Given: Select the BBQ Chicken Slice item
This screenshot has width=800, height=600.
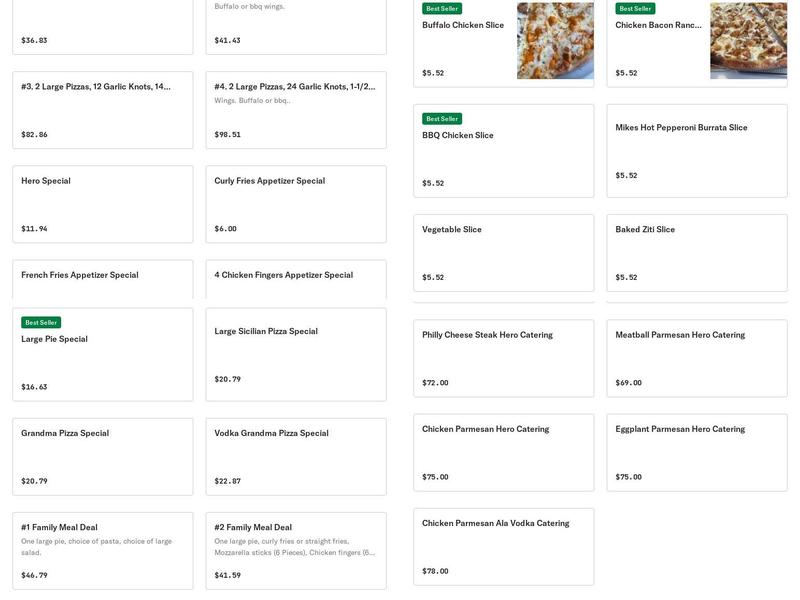Looking at the screenshot, I should pyautogui.click(x=503, y=150).
